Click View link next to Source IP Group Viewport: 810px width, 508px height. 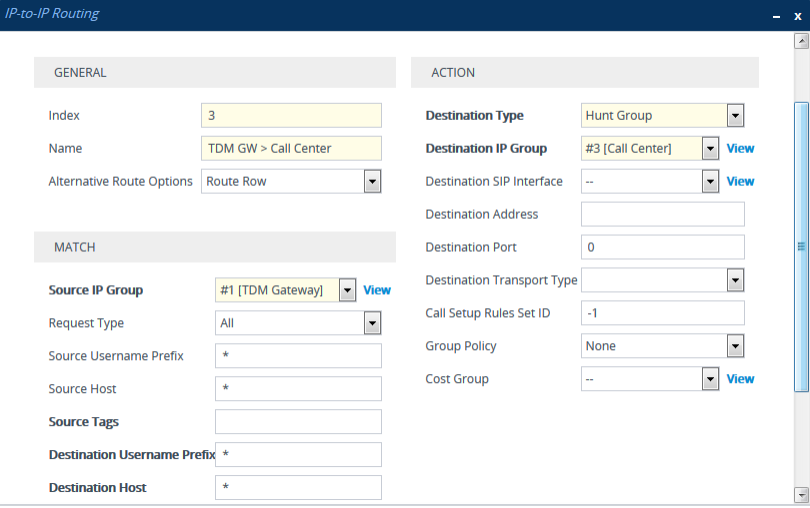click(x=377, y=290)
